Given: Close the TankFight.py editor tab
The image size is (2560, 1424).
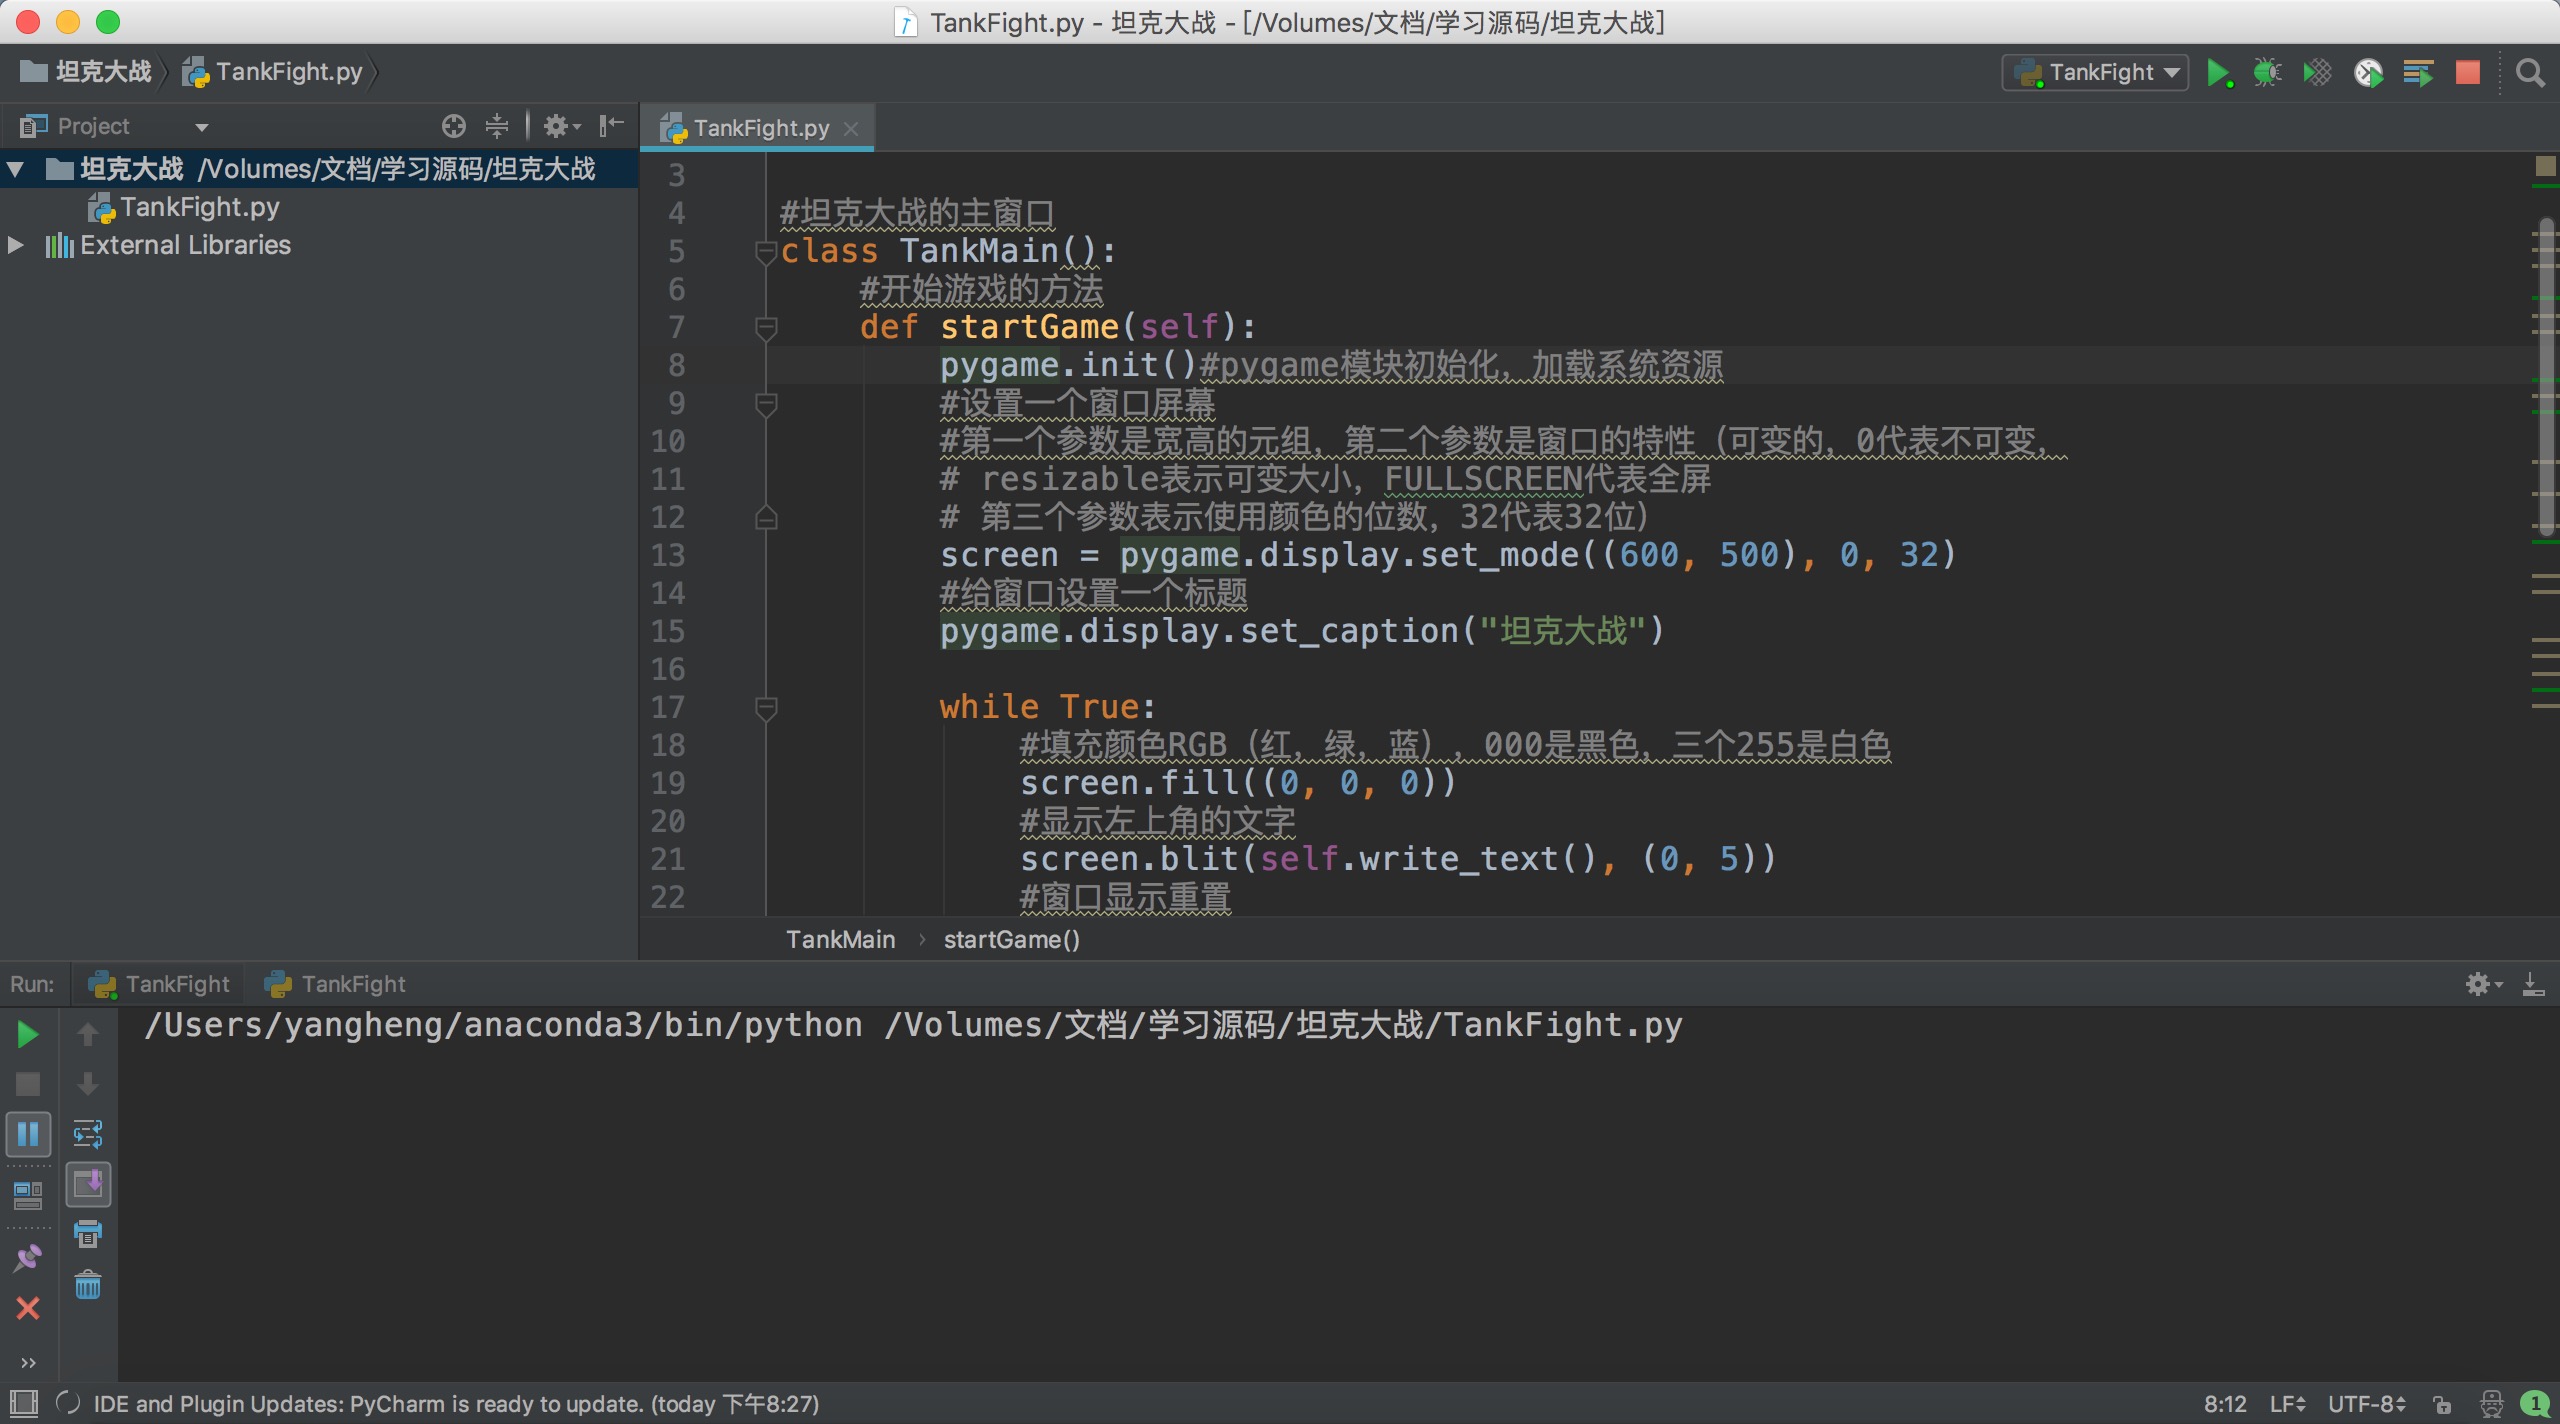Looking at the screenshot, I should (851, 129).
